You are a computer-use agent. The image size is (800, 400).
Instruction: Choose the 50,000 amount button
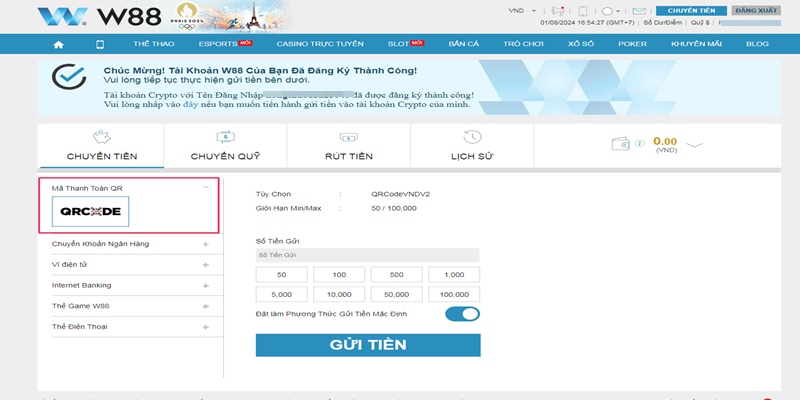coord(396,294)
